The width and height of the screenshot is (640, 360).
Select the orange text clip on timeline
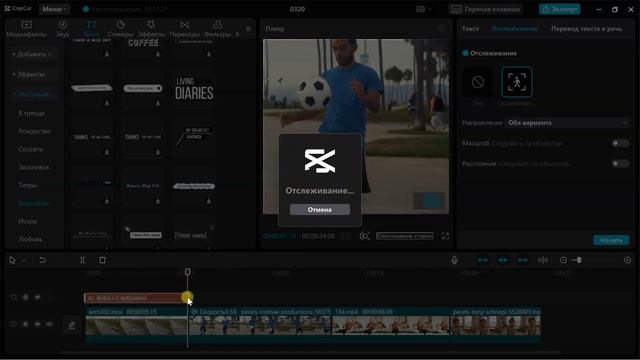pos(136,298)
